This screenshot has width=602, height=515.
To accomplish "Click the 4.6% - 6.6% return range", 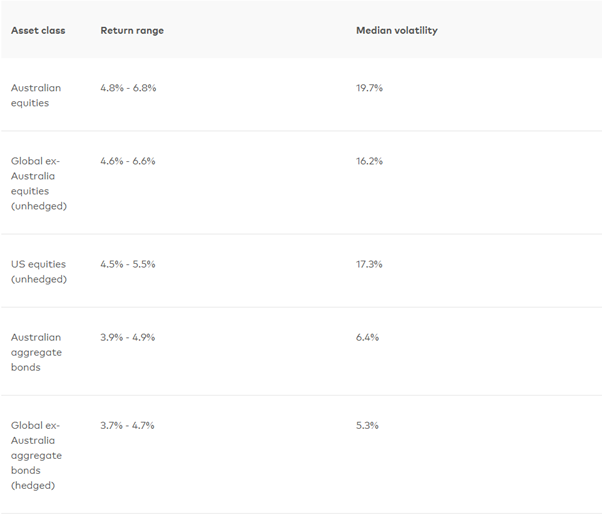I will 128,161.
